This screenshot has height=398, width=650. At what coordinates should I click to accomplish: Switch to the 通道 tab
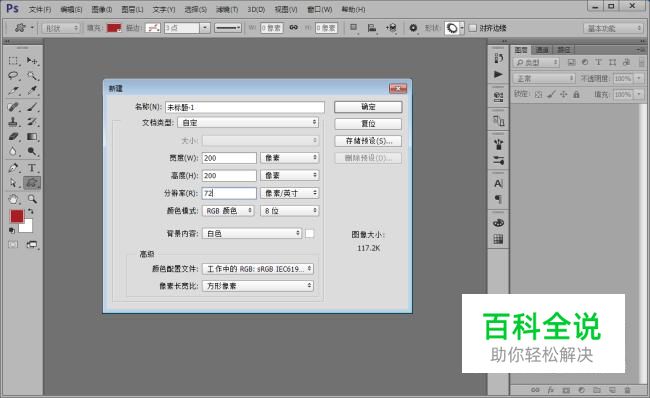coord(542,50)
